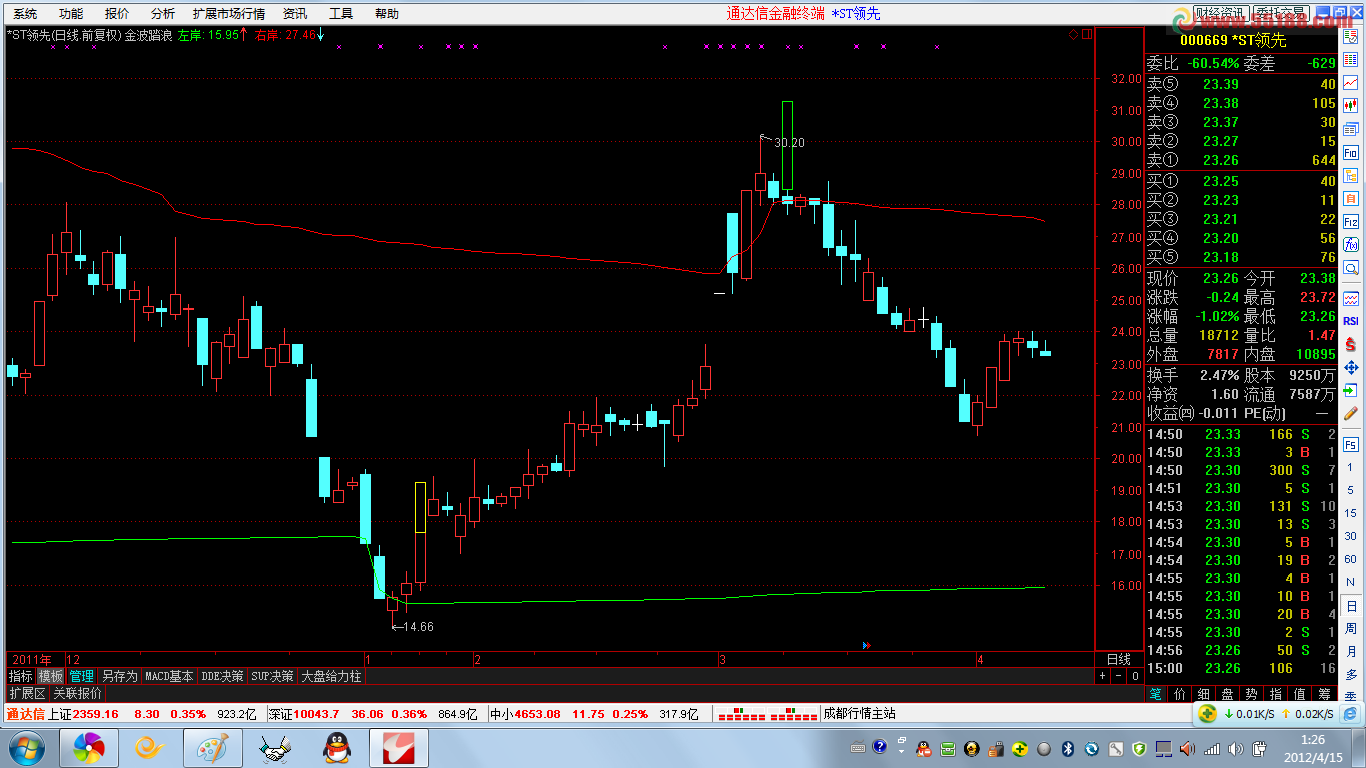Viewport: 1366px width, 768px height.
Task: Open the QQ penguin taskbar icon
Action: (336, 748)
